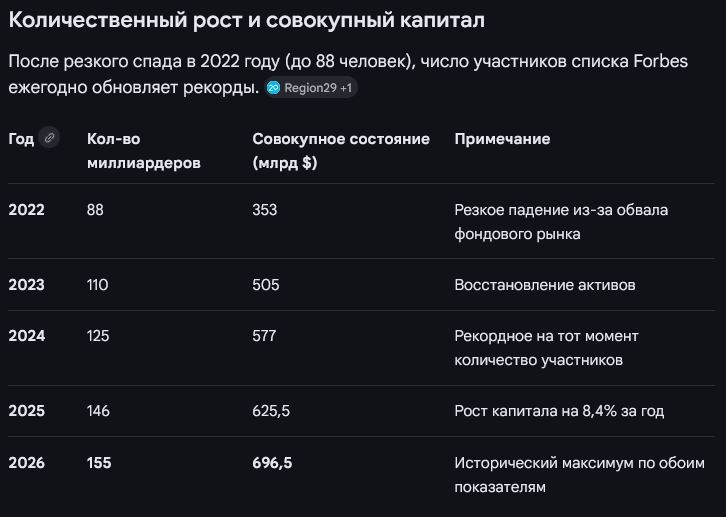The height and width of the screenshot is (517, 726).
Task: Click the 353 wealth value for 2022
Action: [x=265, y=210]
